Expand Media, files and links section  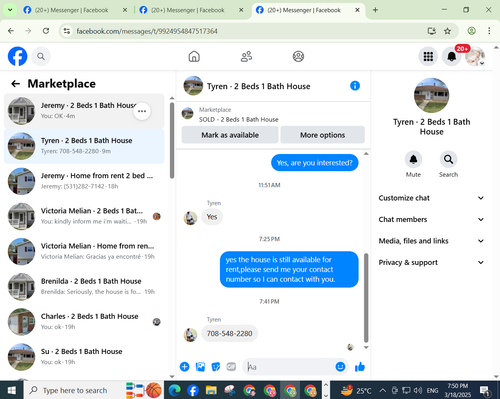(x=431, y=241)
